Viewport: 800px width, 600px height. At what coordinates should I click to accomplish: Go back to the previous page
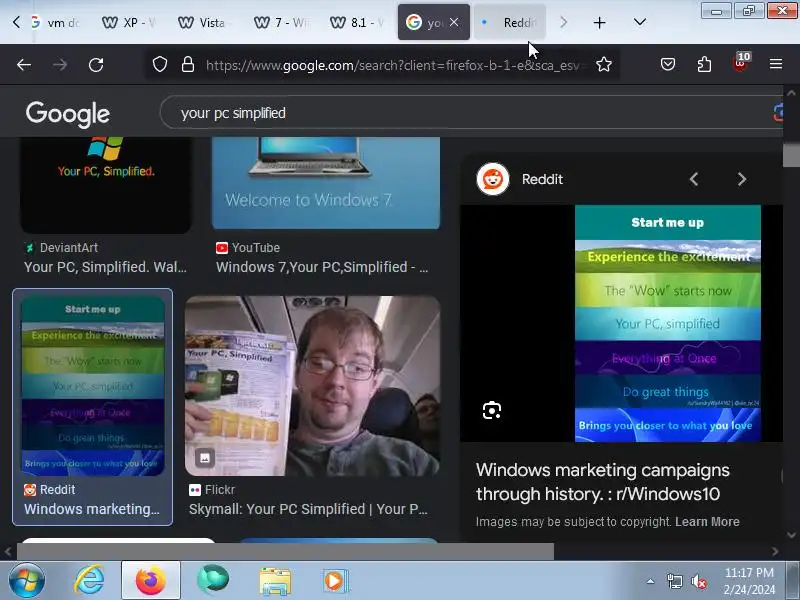tap(24, 65)
